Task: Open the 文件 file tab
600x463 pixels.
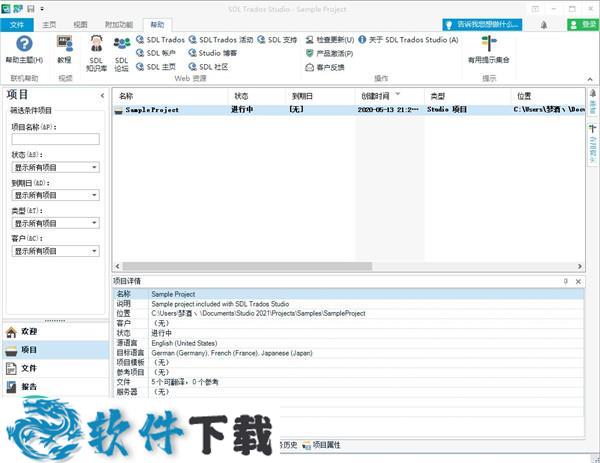Action: pos(17,25)
